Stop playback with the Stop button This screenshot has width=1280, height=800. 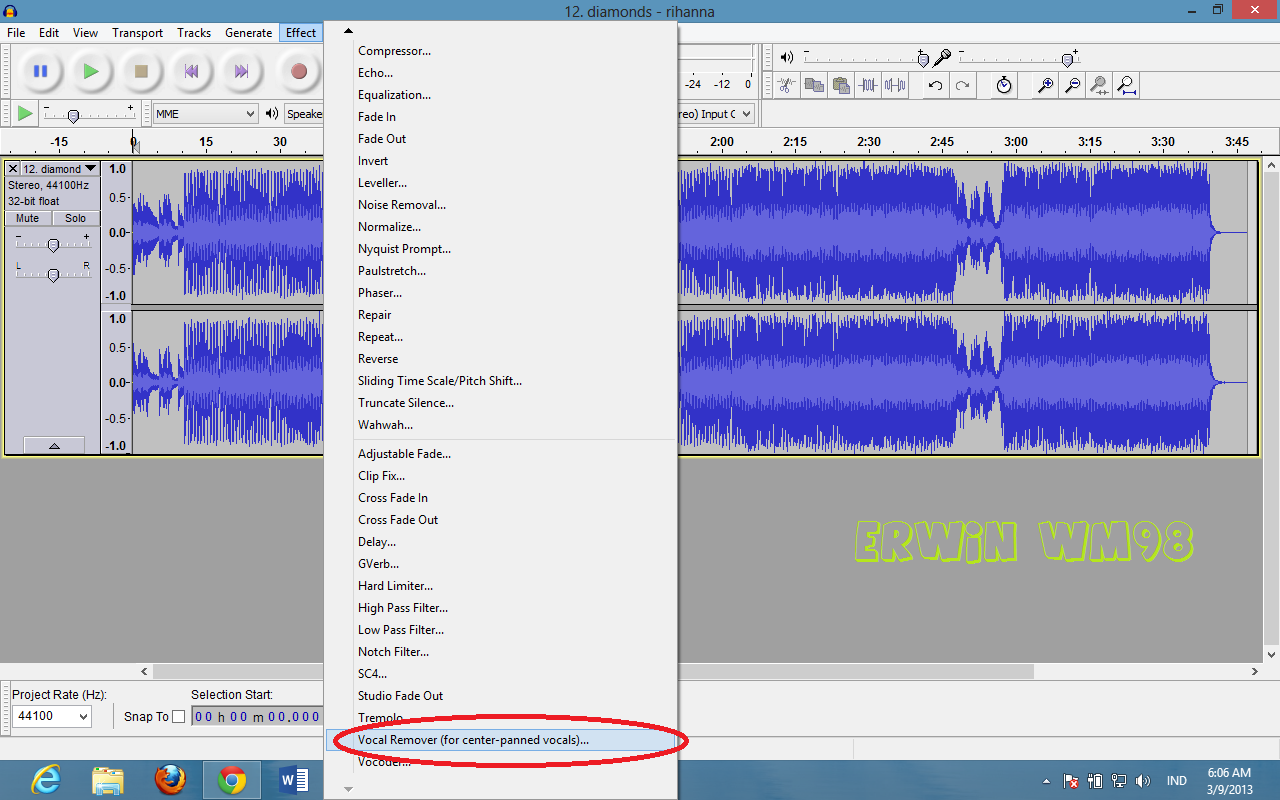click(141, 71)
